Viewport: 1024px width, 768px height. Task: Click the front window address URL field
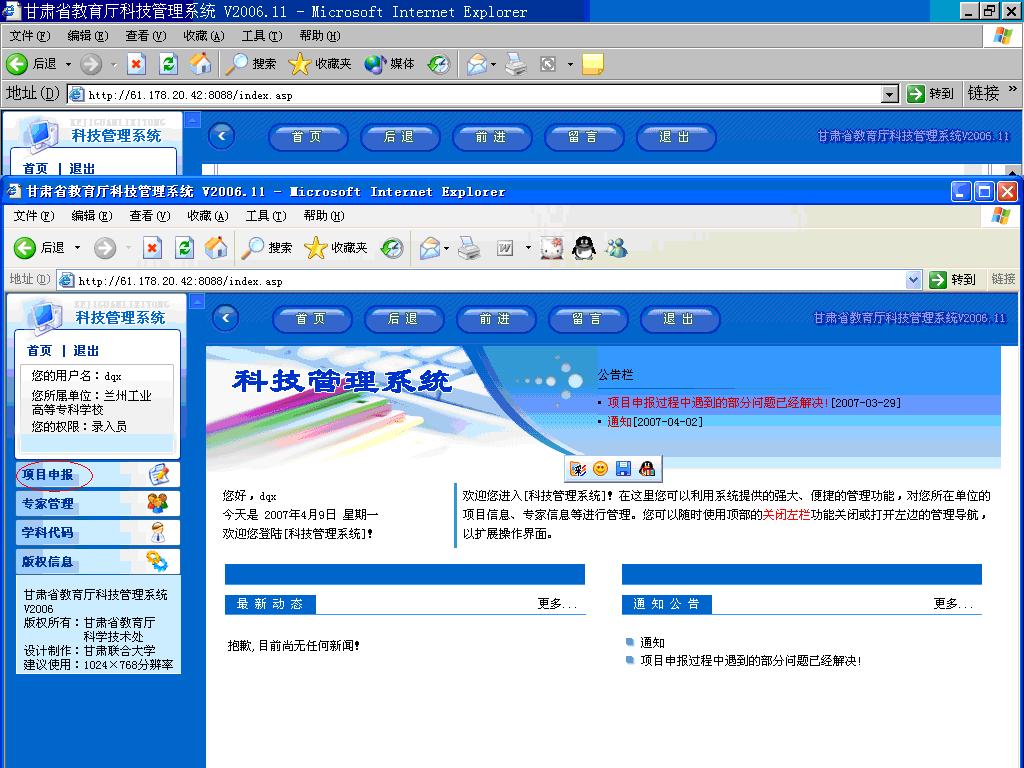tap(480, 281)
